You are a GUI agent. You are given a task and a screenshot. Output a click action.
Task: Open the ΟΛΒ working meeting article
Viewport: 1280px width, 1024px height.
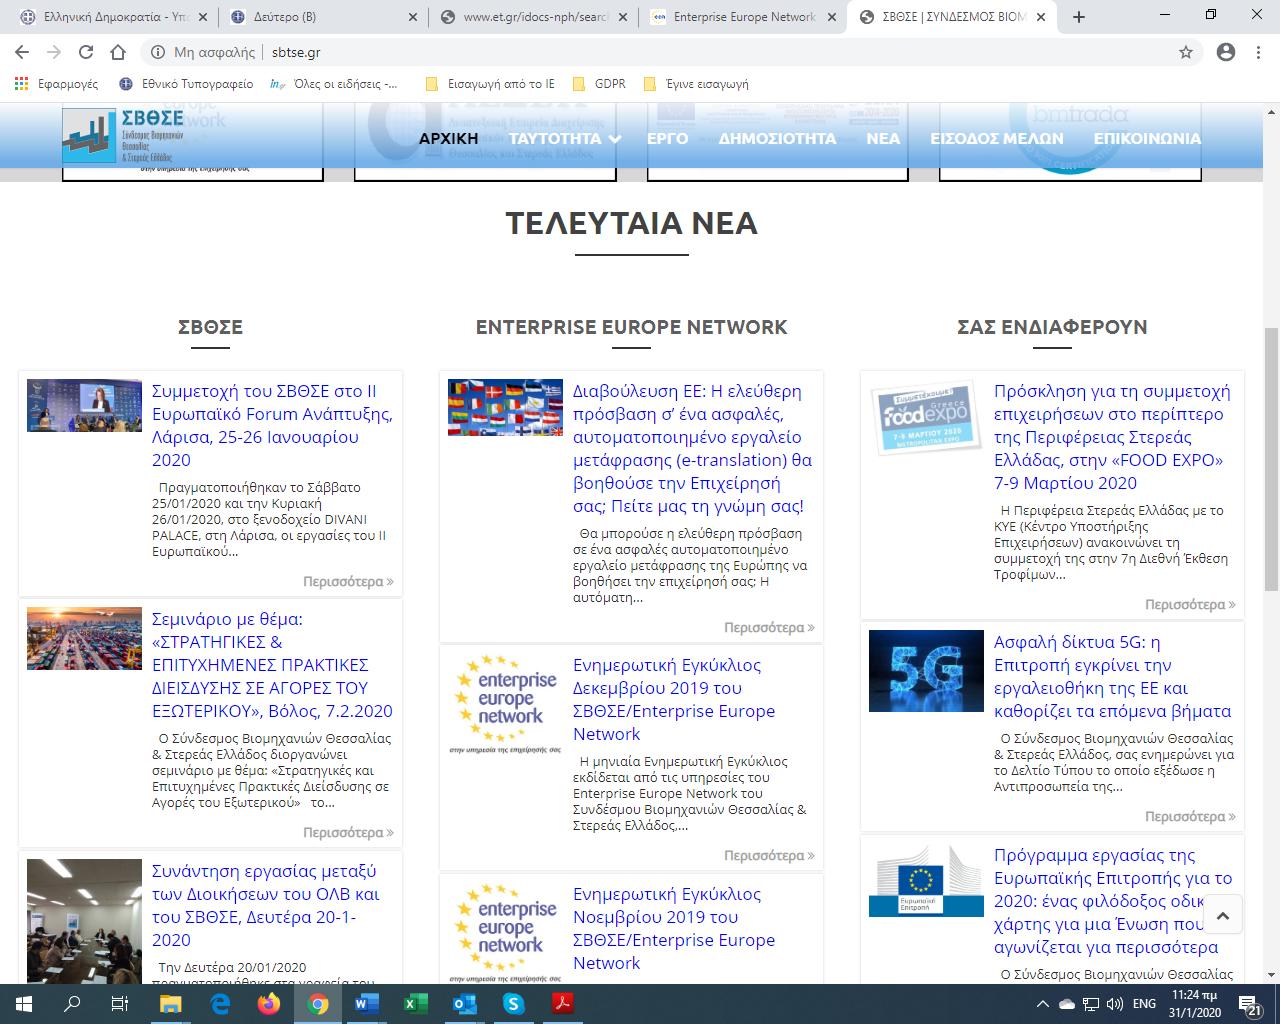click(x=266, y=905)
